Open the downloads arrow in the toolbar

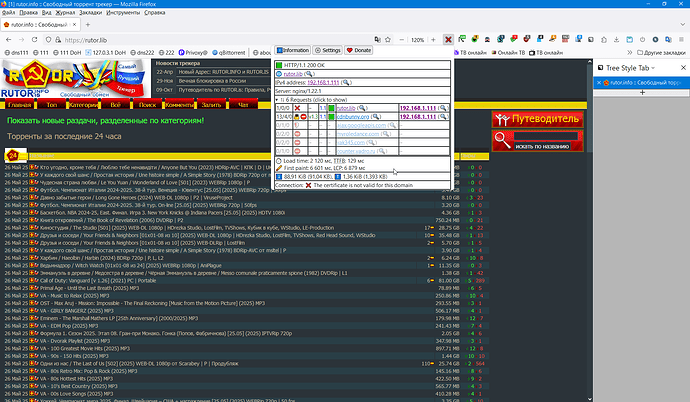point(617,40)
